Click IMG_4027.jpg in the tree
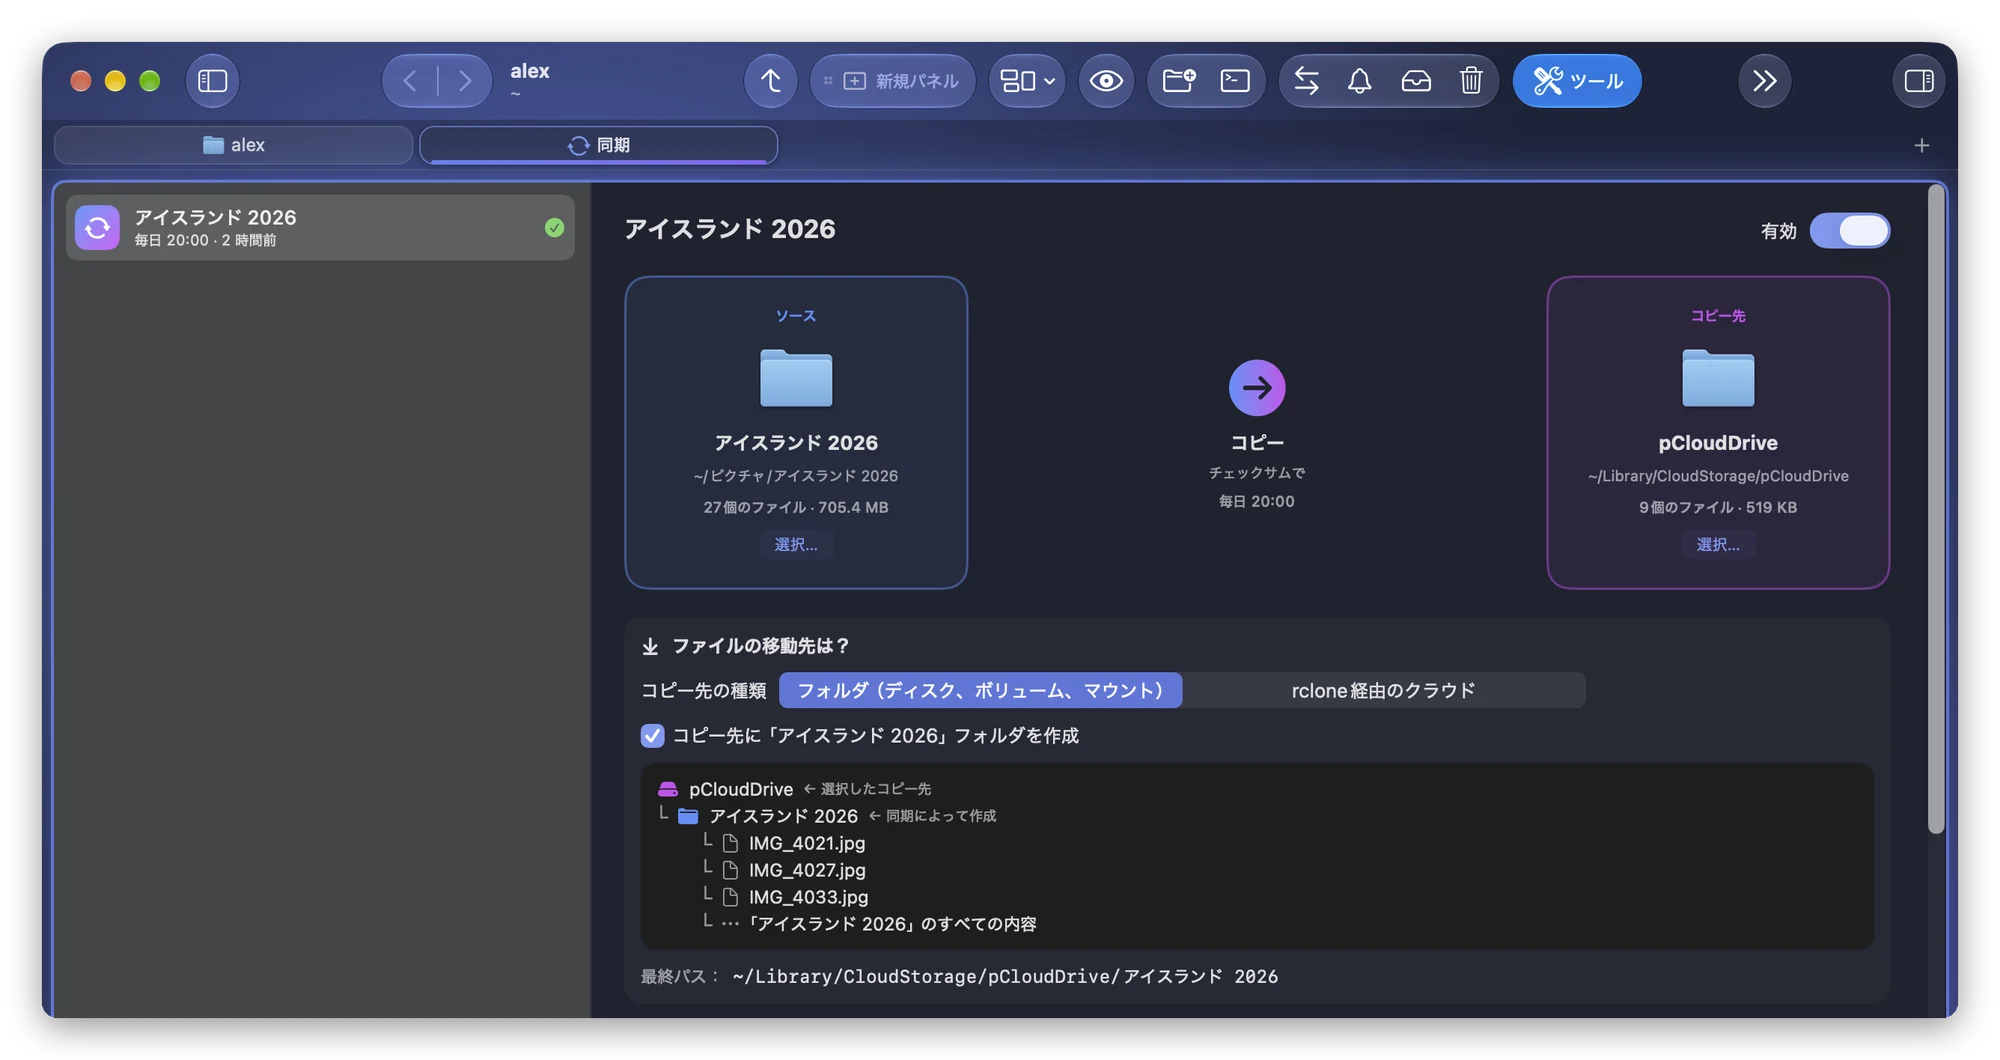 807,870
